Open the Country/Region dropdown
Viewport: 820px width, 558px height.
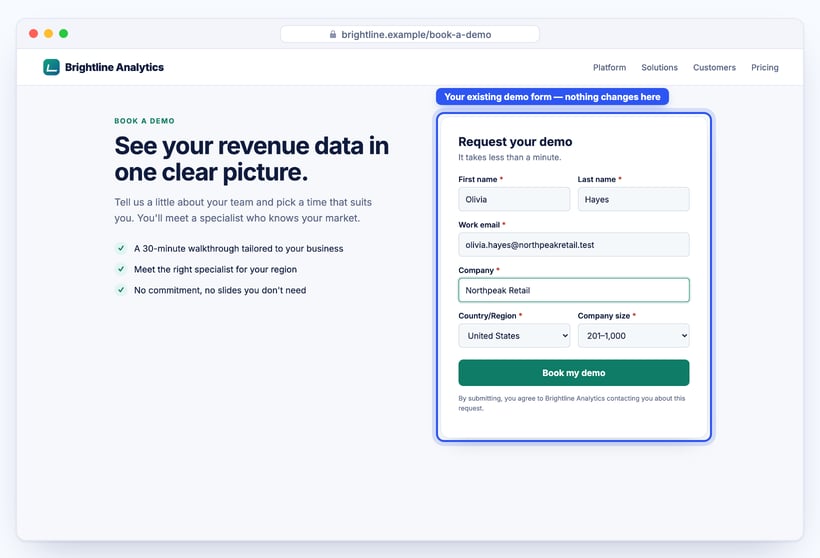click(514, 336)
